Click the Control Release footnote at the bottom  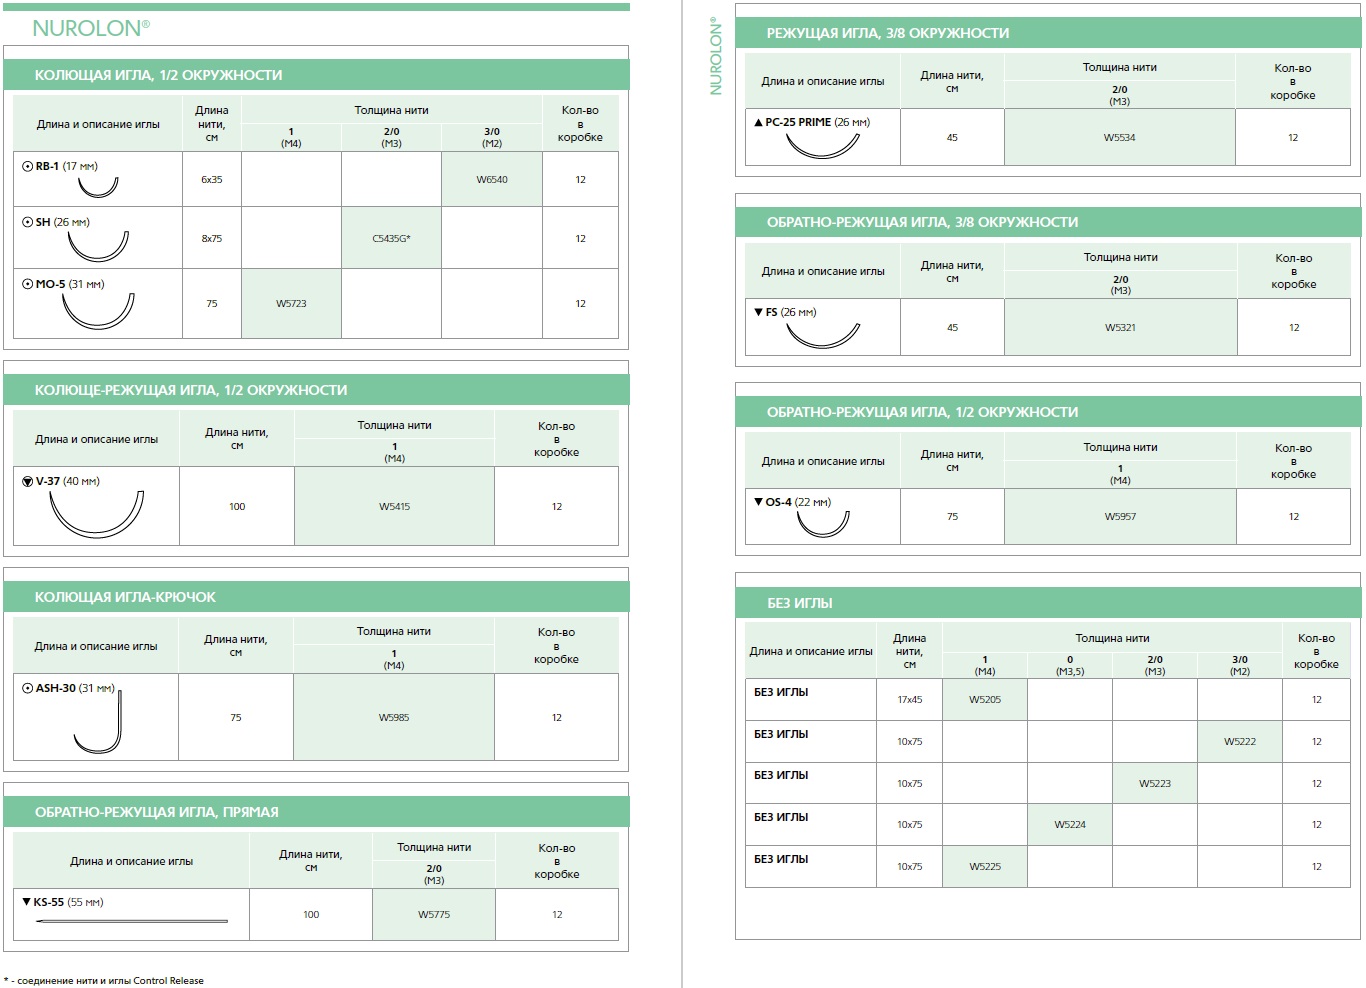(x=104, y=980)
